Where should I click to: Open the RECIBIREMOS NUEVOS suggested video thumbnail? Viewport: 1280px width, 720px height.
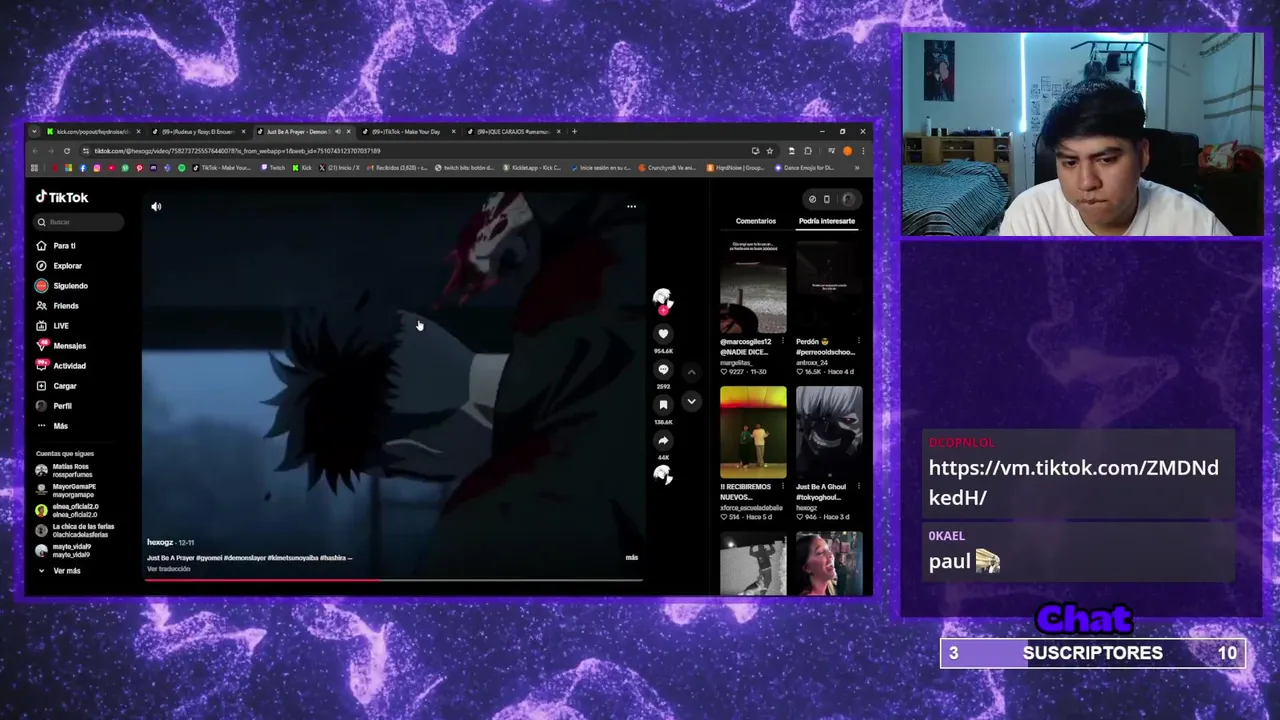click(x=753, y=432)
